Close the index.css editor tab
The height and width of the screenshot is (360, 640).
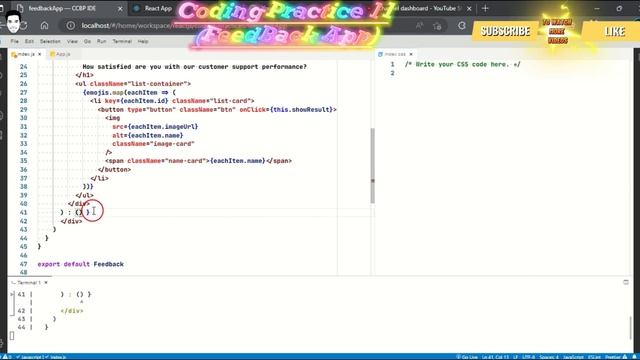pyautogui.click(x=411, y=54)
